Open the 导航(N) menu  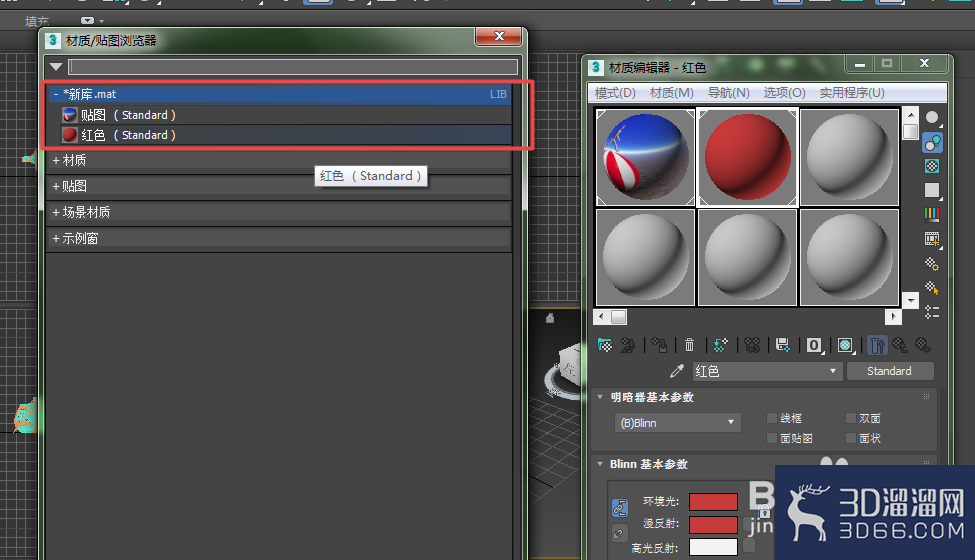[x=729, y=93]
